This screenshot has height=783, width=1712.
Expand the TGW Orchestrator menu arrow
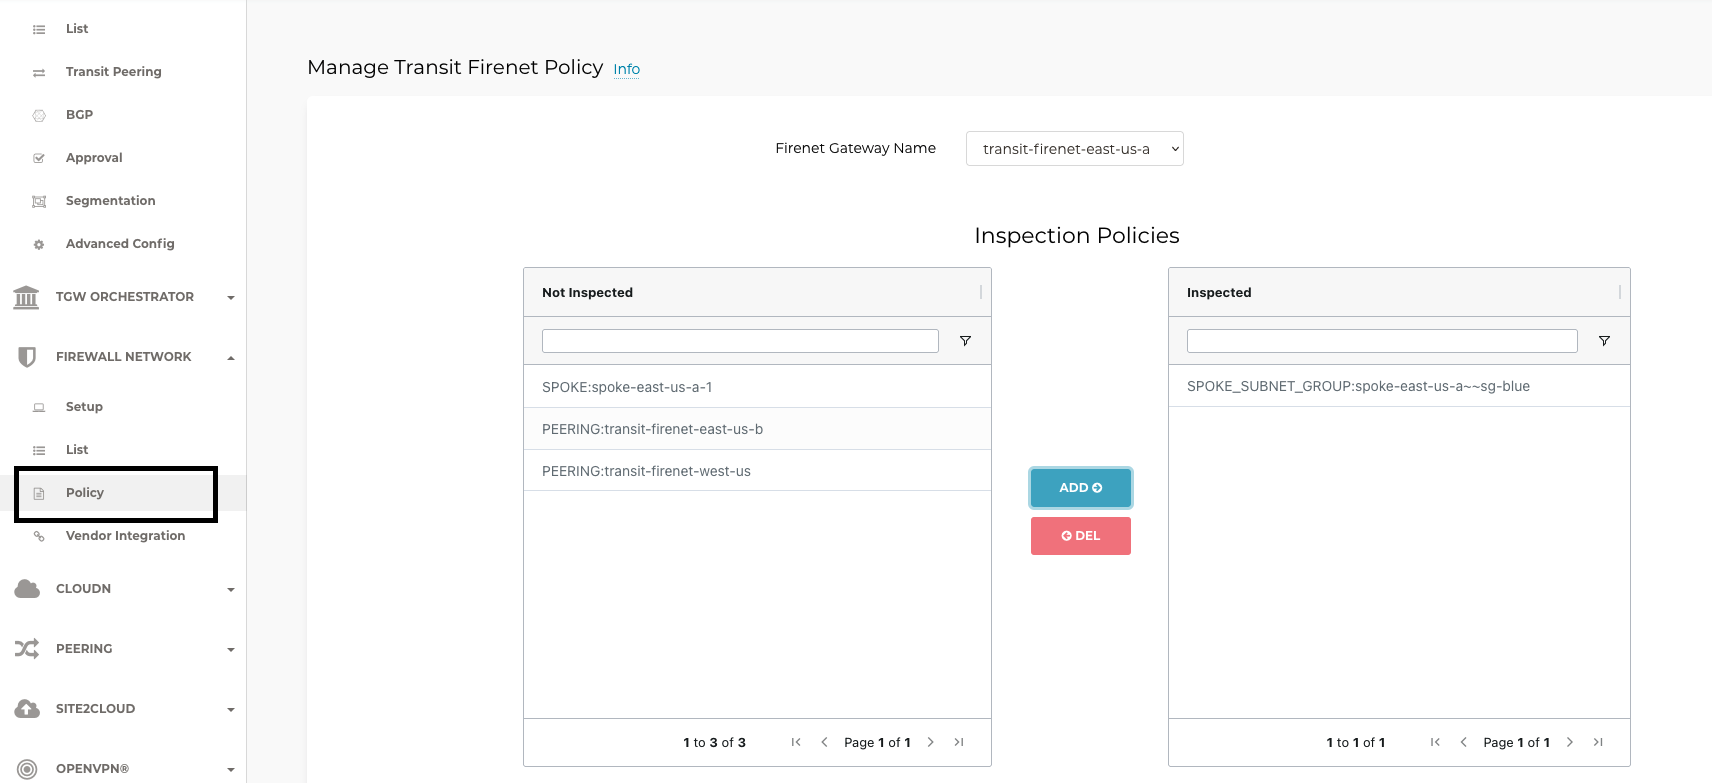(x=231, y=298)
